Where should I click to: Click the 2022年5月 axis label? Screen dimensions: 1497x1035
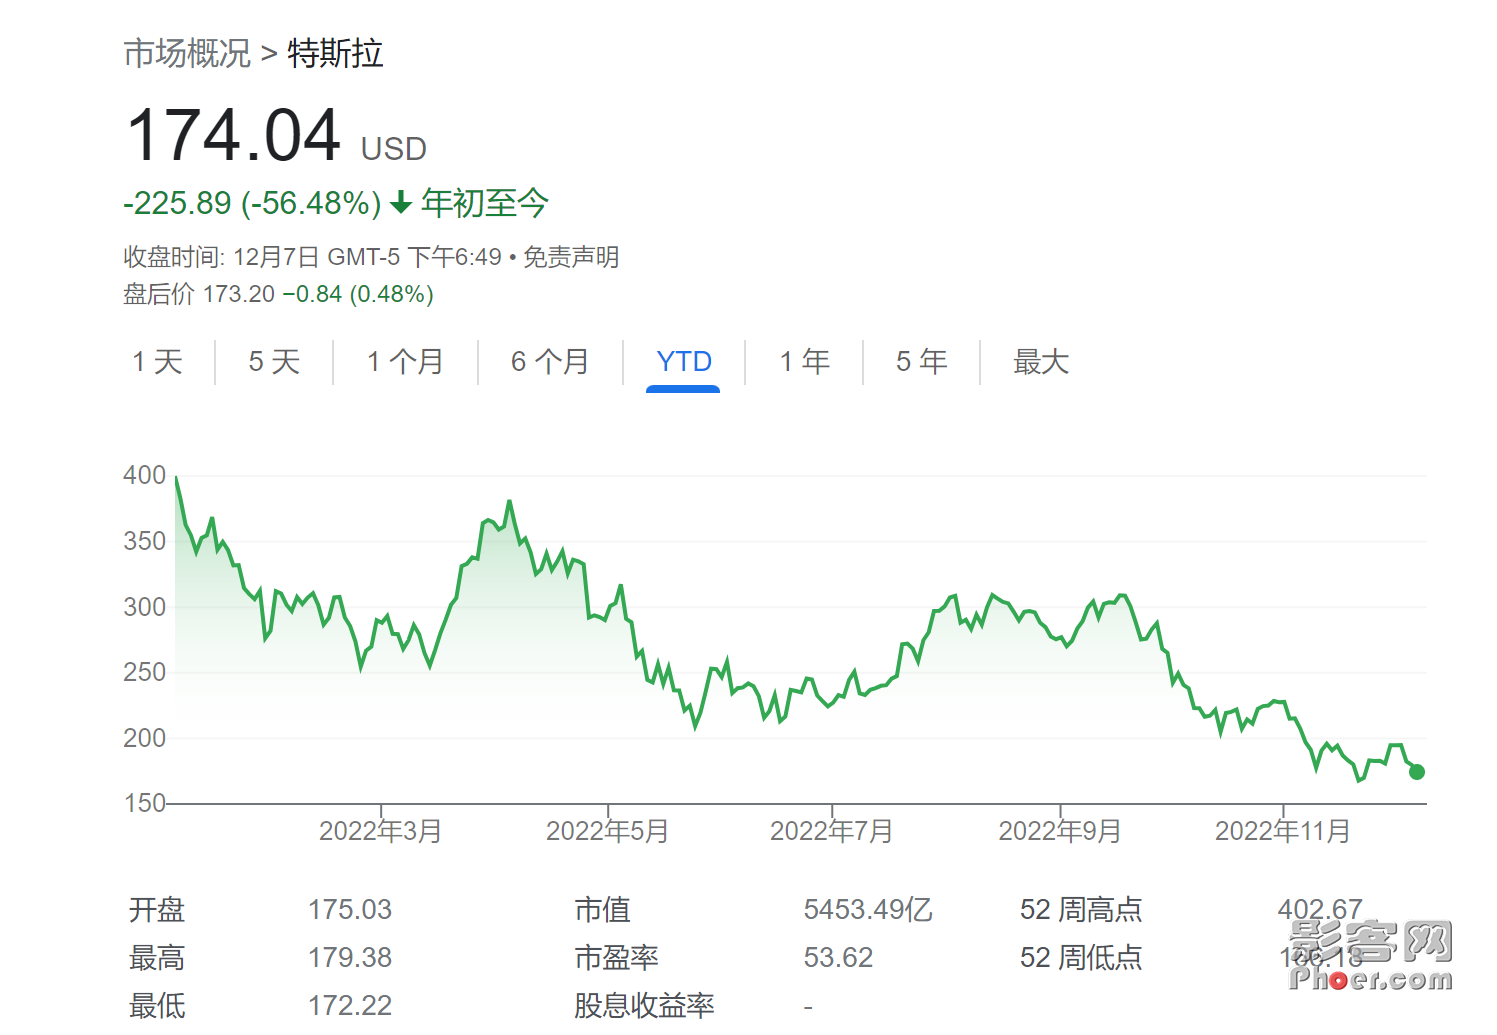pos(608,831)
